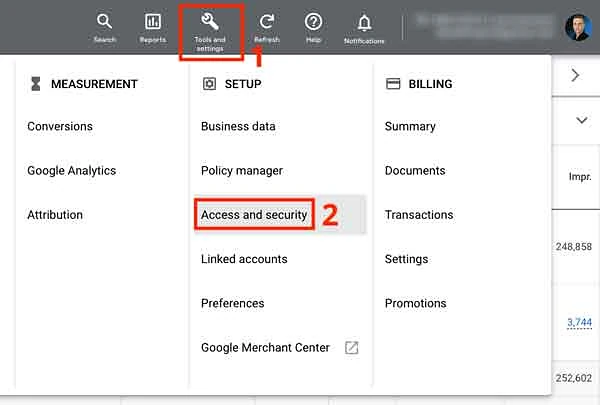Screen dimensions: 600x405
Task: Open Business data under Setup
Action: [x=238, y=126]
